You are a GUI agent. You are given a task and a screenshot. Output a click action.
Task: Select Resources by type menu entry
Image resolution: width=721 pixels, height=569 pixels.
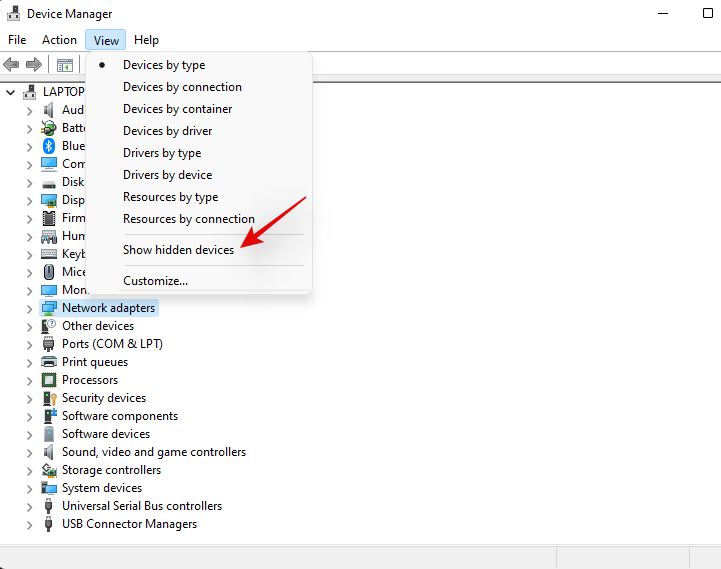(x=170, y=197)
